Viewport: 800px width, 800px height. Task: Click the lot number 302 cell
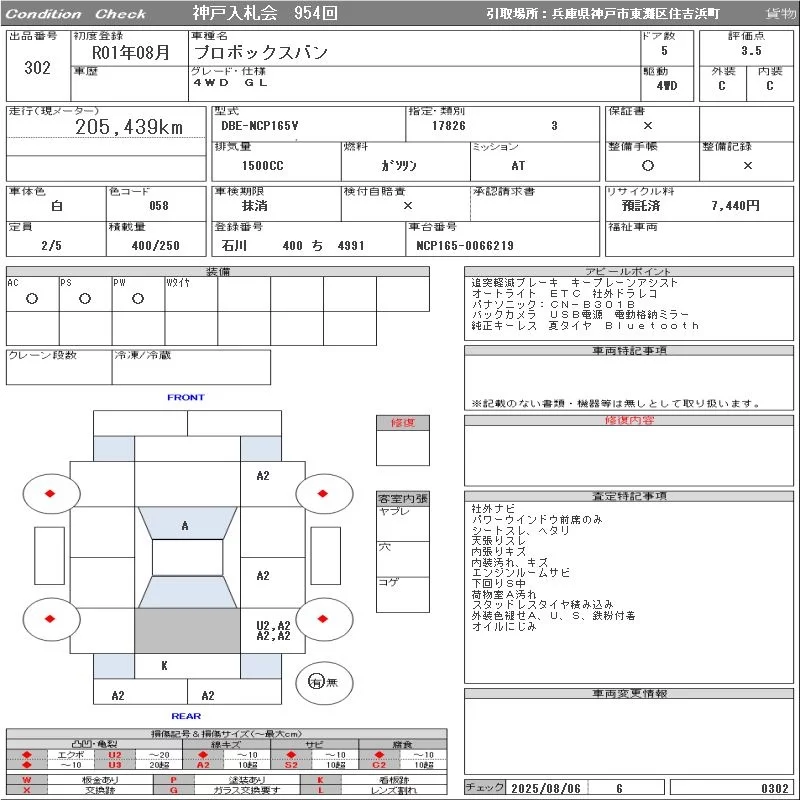tap(38, 67)
